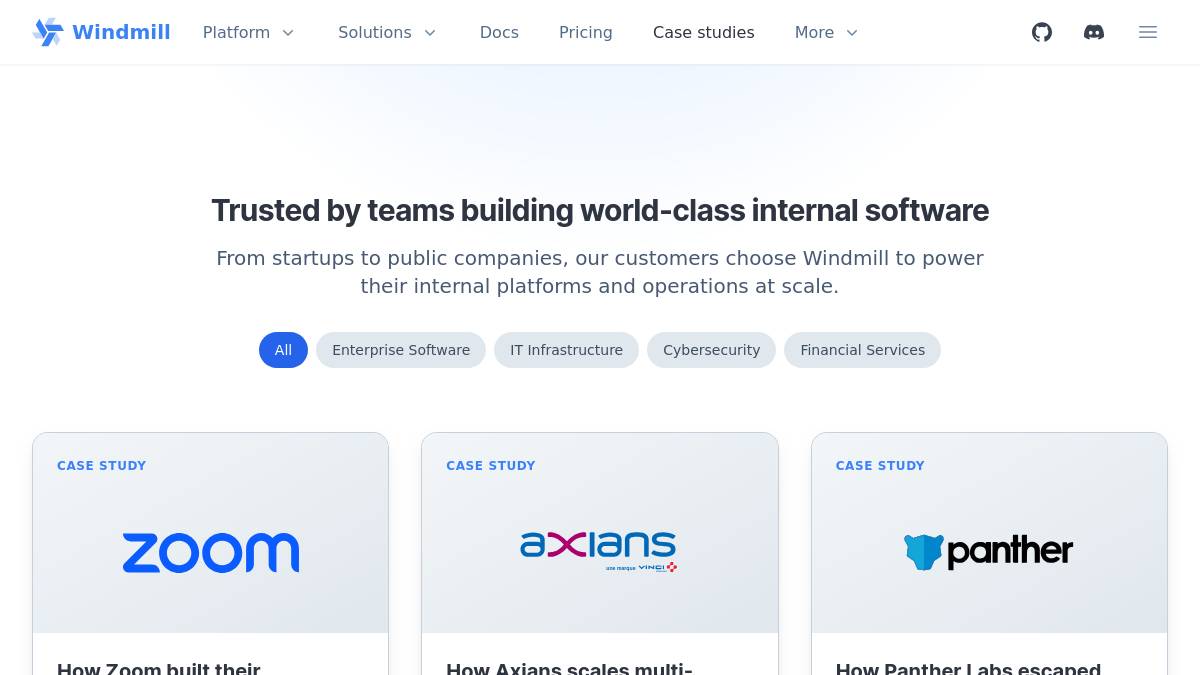Expand the Platform dropdown menu

click(249, 32)
